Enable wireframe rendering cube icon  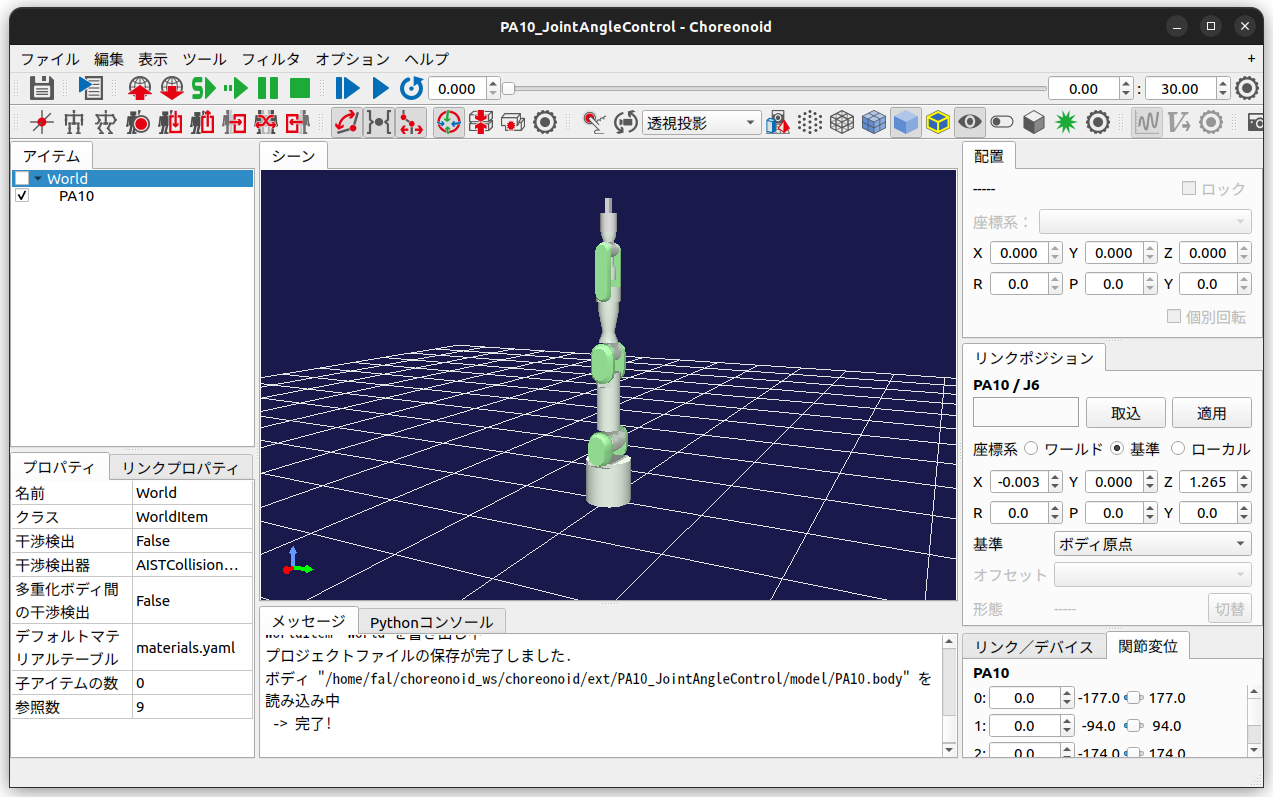tap(842, 122)
